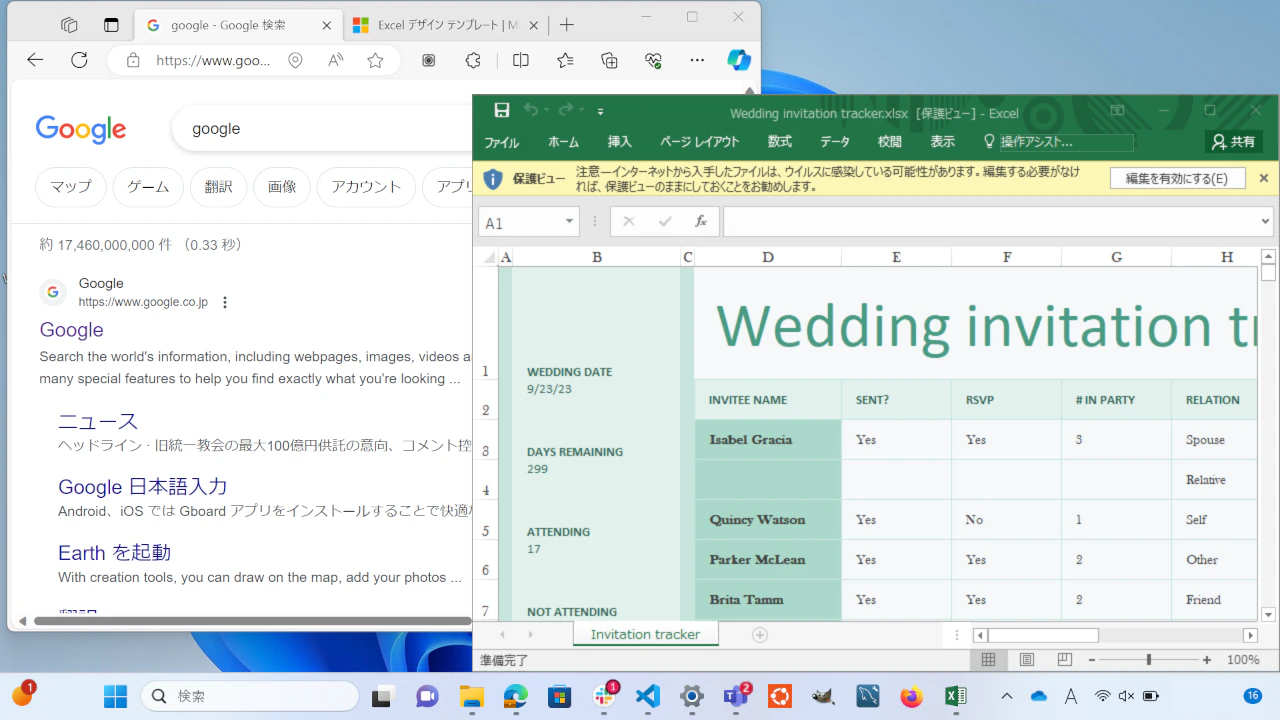This screenshot has width=1280, height=720.
Task: Open Edge Collections icon
Action: click(610, 60)
